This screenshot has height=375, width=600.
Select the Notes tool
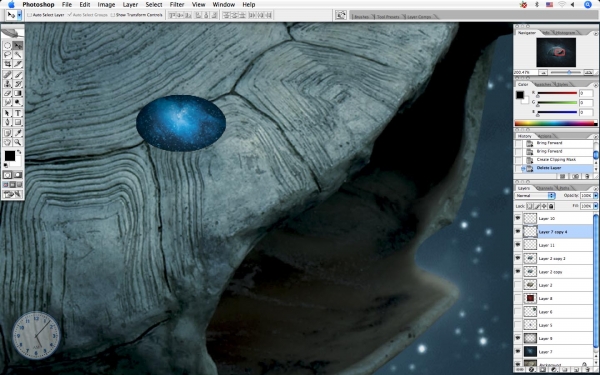(x=7, y=133)
